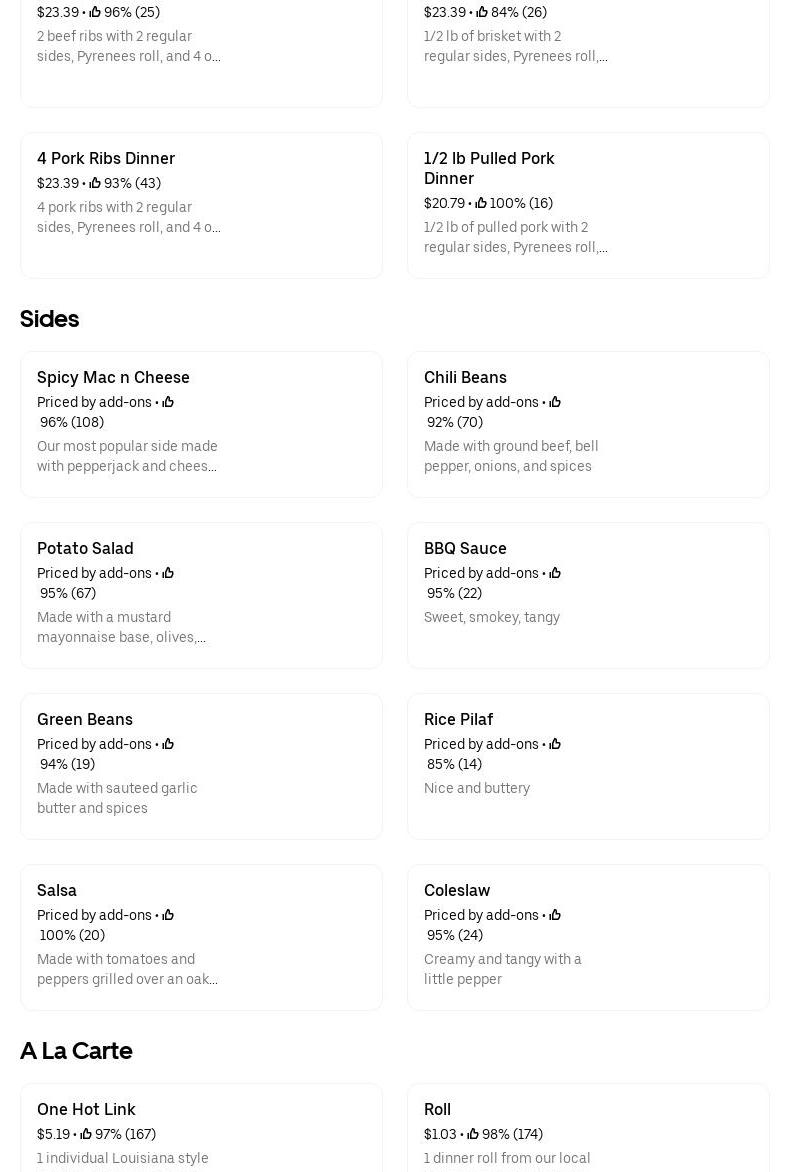This screenshot has width=804, height=1172.
Task: Click thumbs-up rating icon on Chili Beans
Action: tap(555, 402)
